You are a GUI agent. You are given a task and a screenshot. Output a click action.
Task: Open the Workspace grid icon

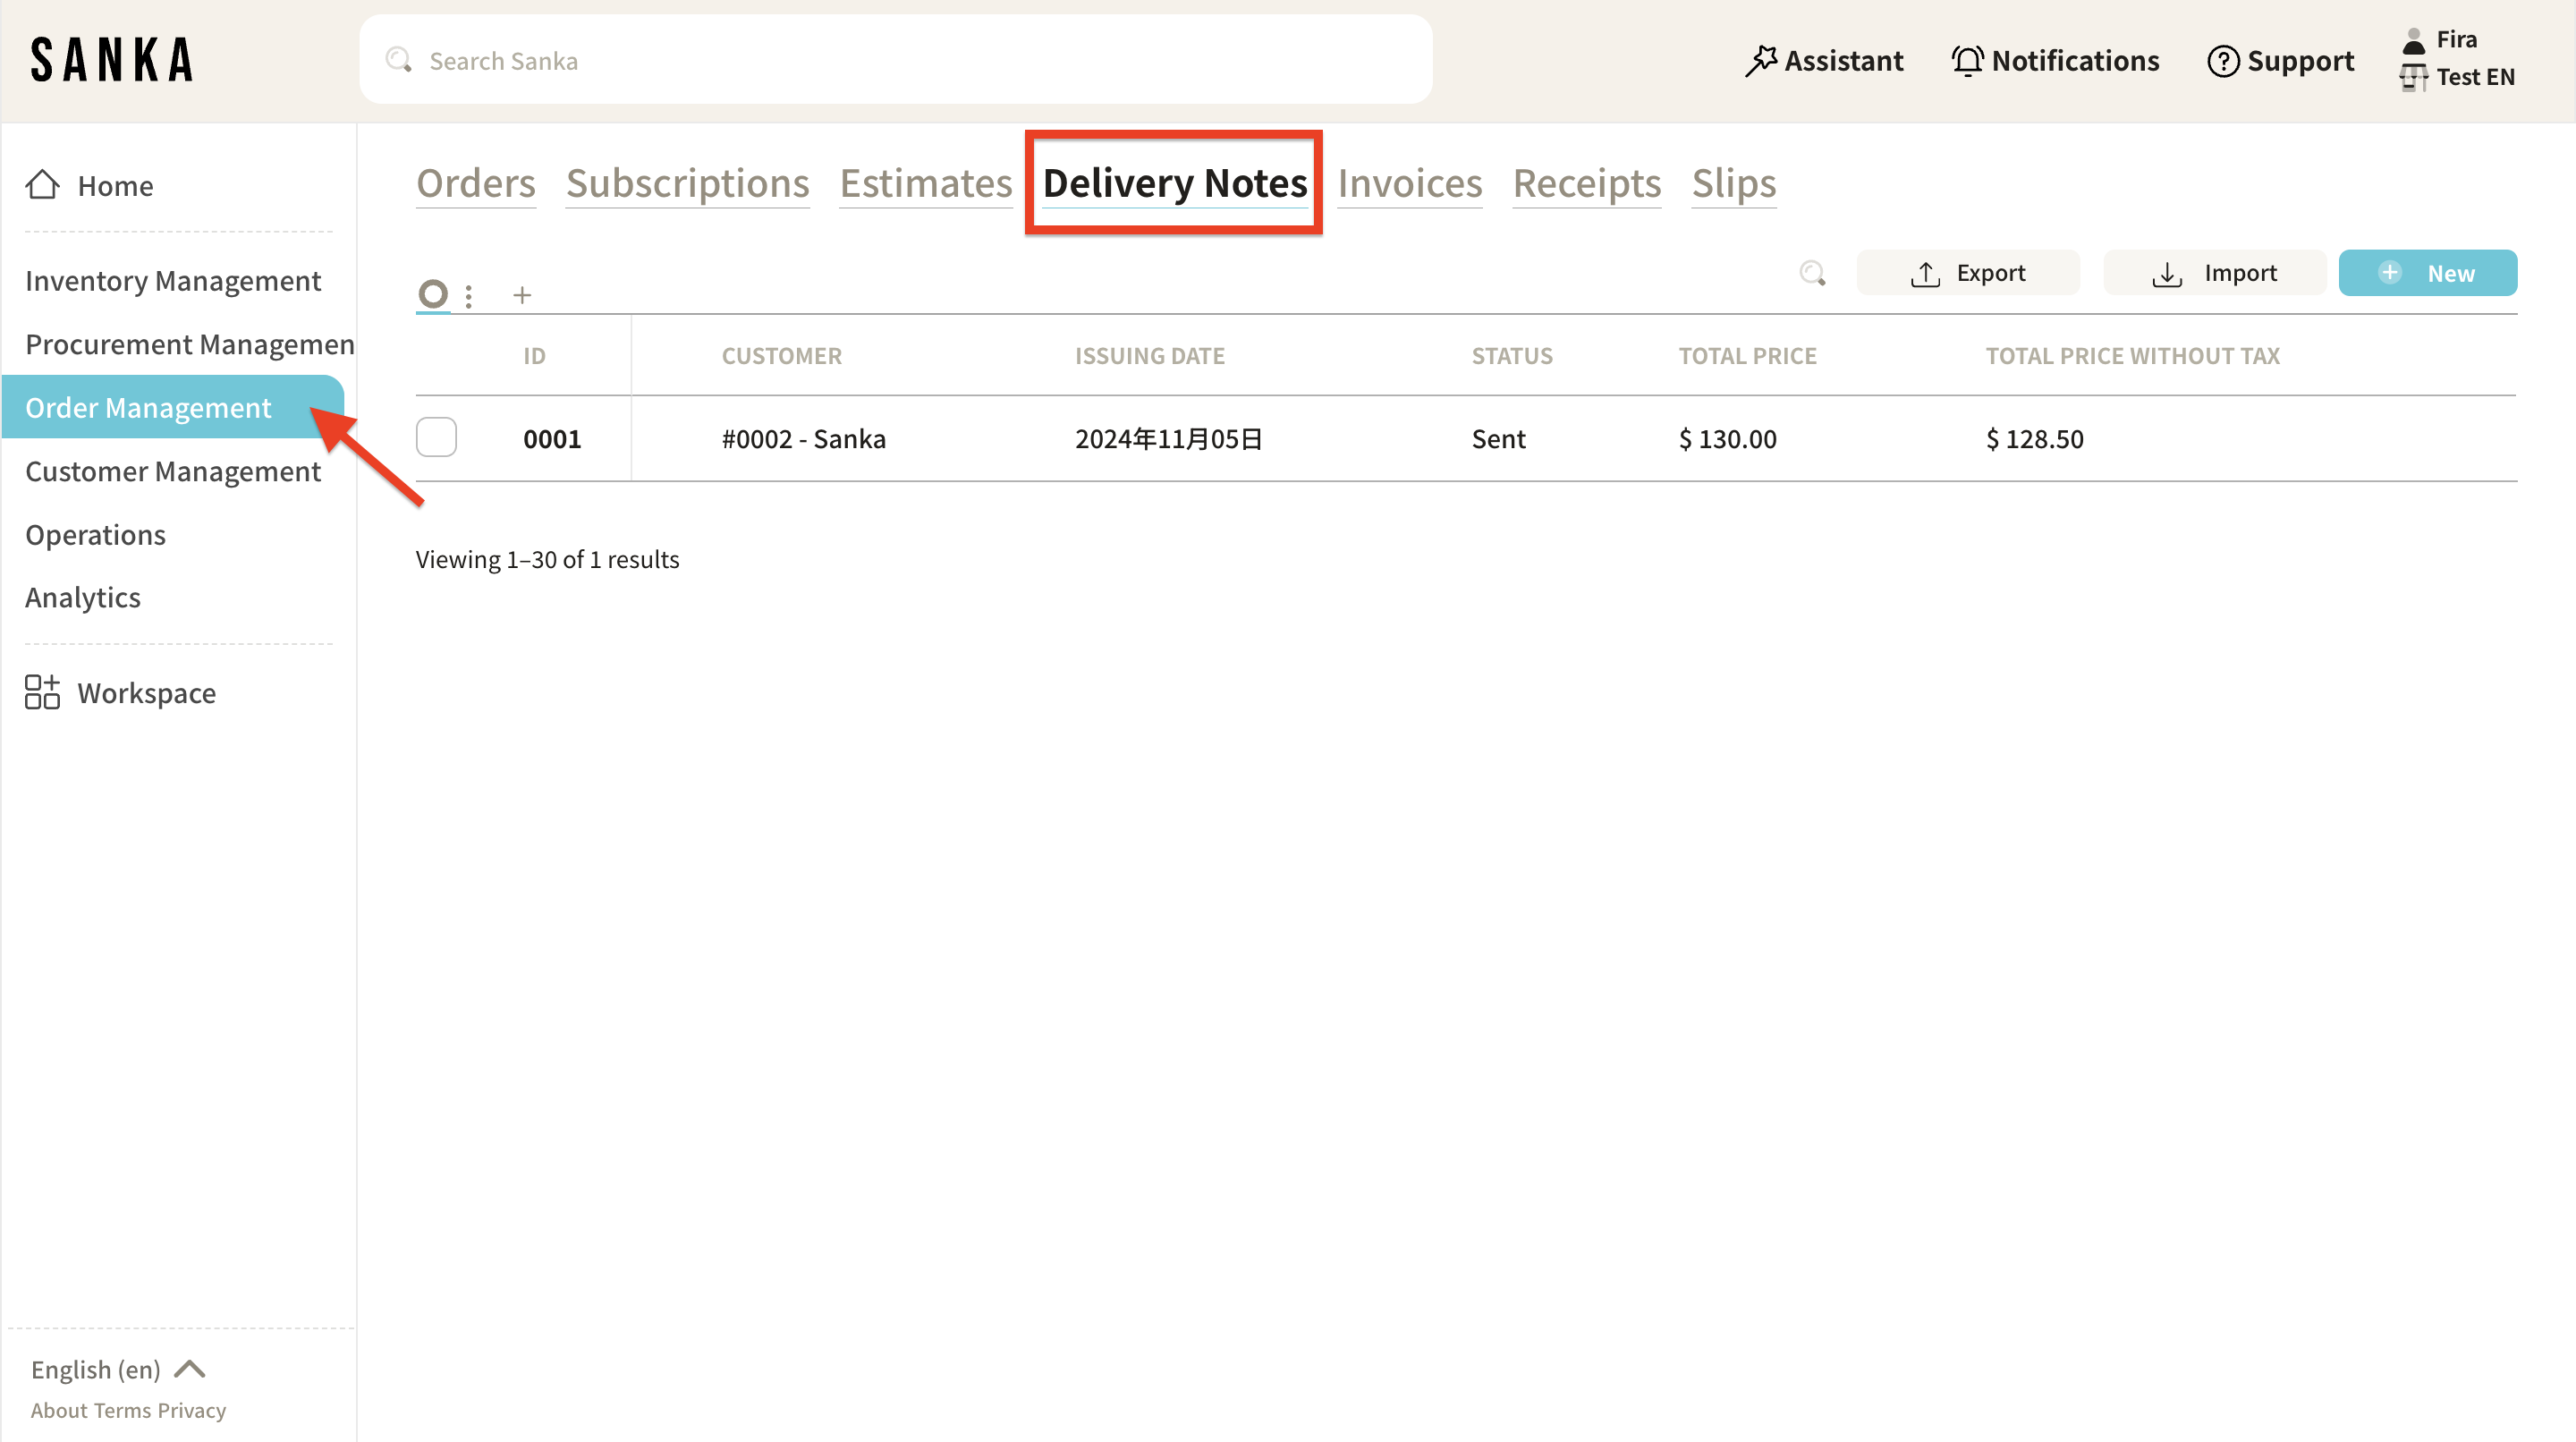point(42,692)
